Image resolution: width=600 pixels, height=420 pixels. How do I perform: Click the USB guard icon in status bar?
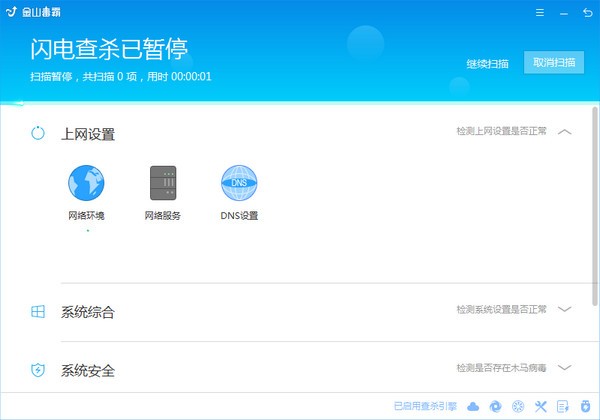tap(585, 406)
